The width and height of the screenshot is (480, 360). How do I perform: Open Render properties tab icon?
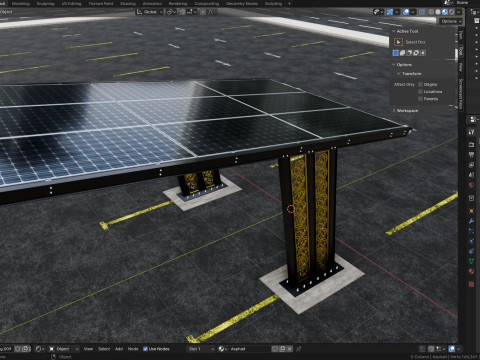point(471,144)
